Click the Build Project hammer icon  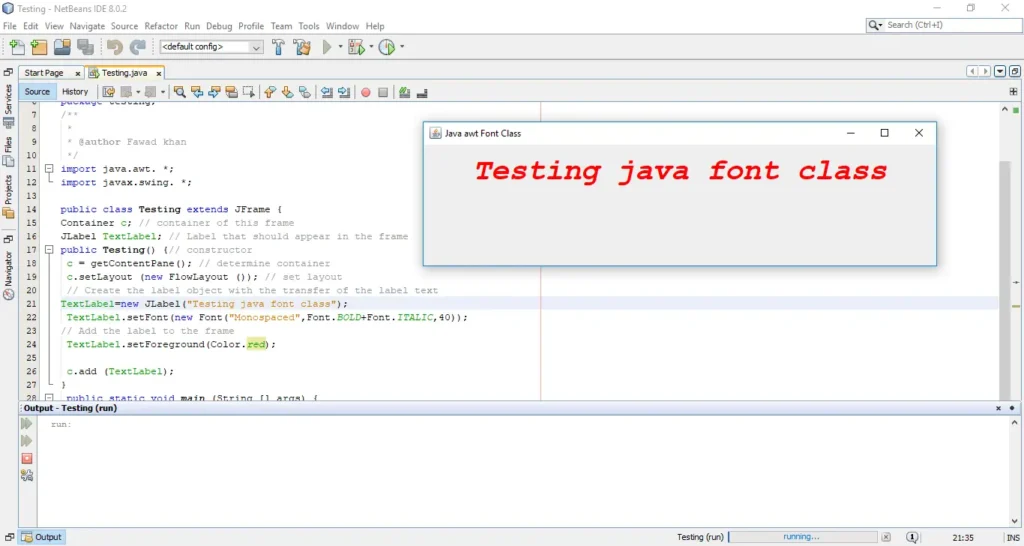tap(278, 47)
